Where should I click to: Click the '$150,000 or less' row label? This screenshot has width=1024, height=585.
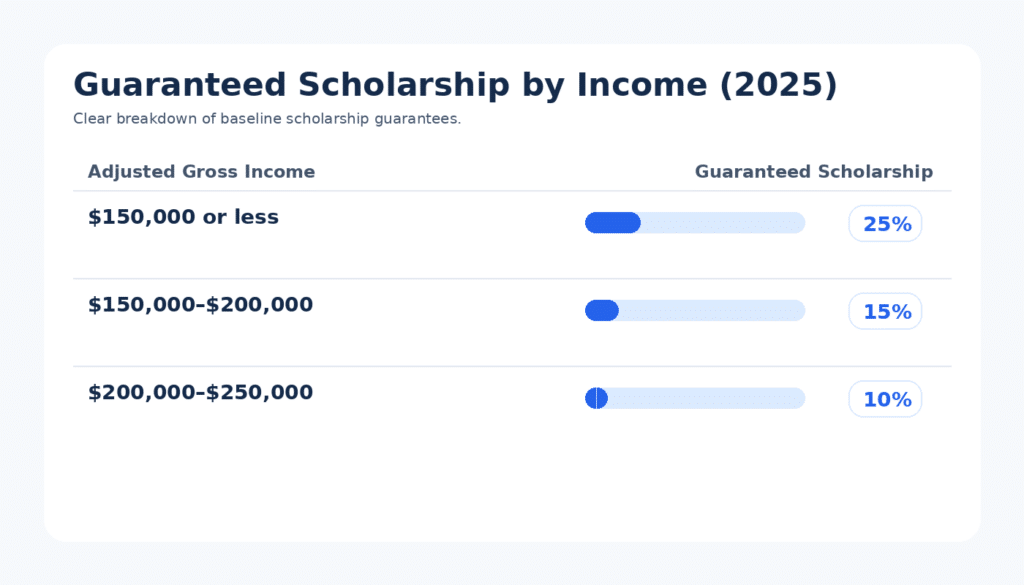183,217
